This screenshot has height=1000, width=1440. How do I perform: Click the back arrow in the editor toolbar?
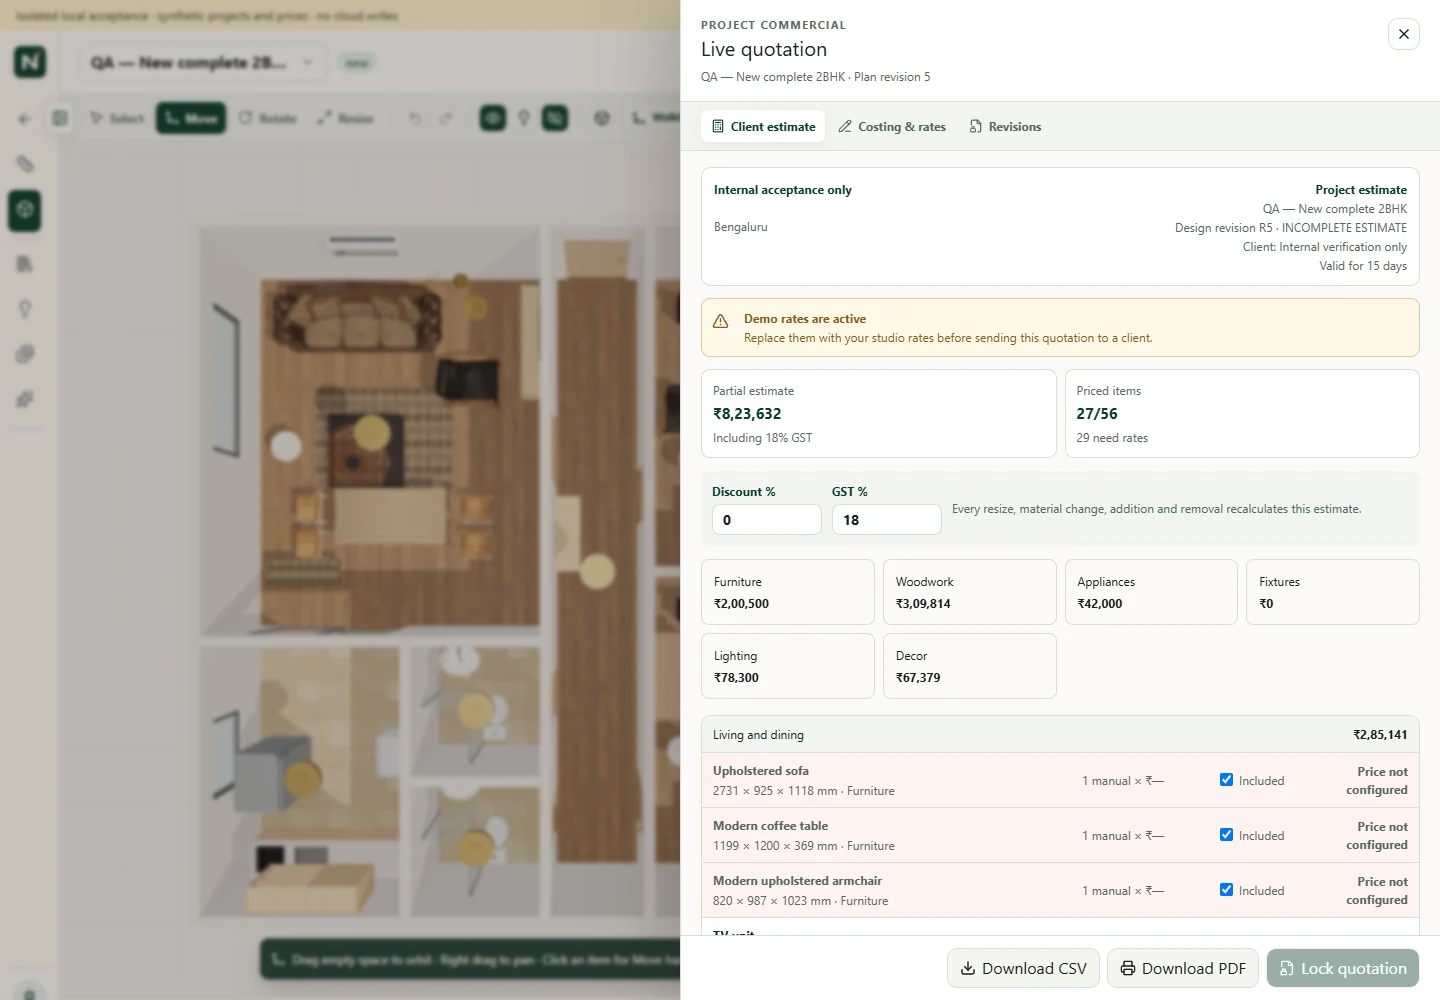[x=25, y=118]
